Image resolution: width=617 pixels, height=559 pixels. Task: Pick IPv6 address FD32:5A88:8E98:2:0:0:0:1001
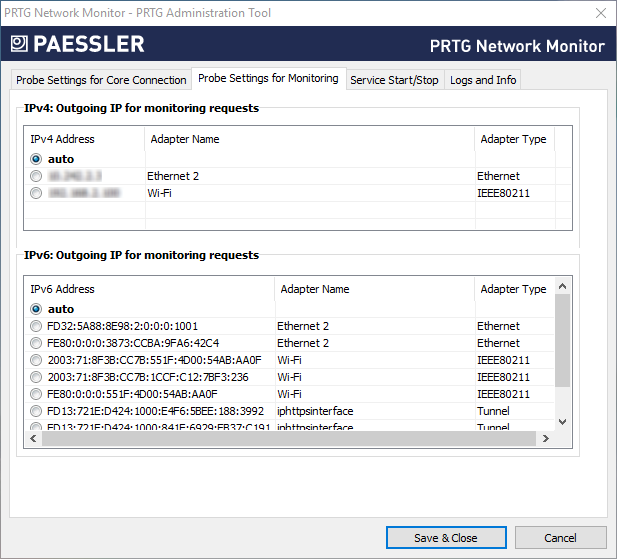pos(37,326)
